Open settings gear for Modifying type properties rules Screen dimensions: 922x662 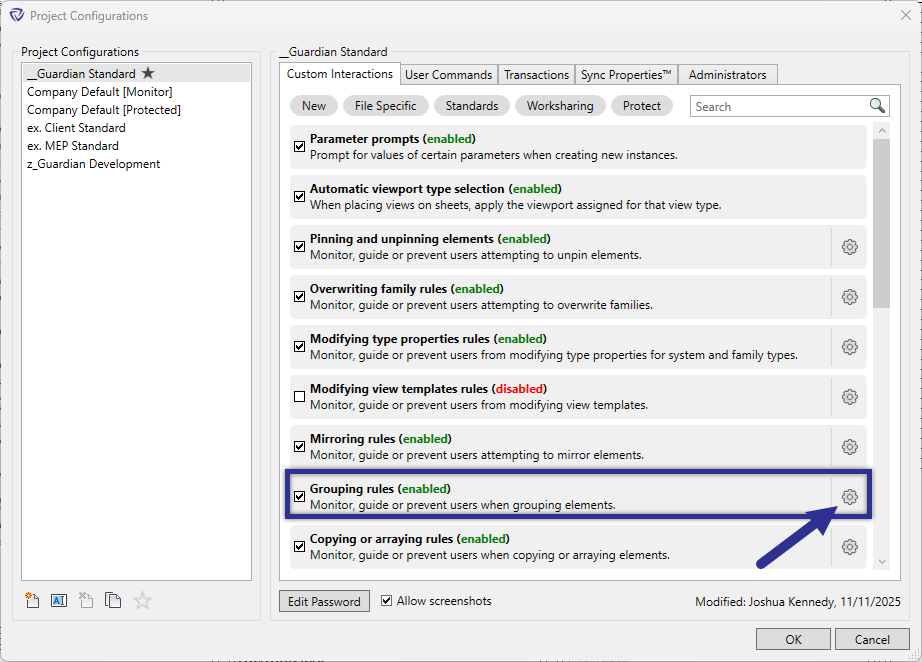coord(849,346)
